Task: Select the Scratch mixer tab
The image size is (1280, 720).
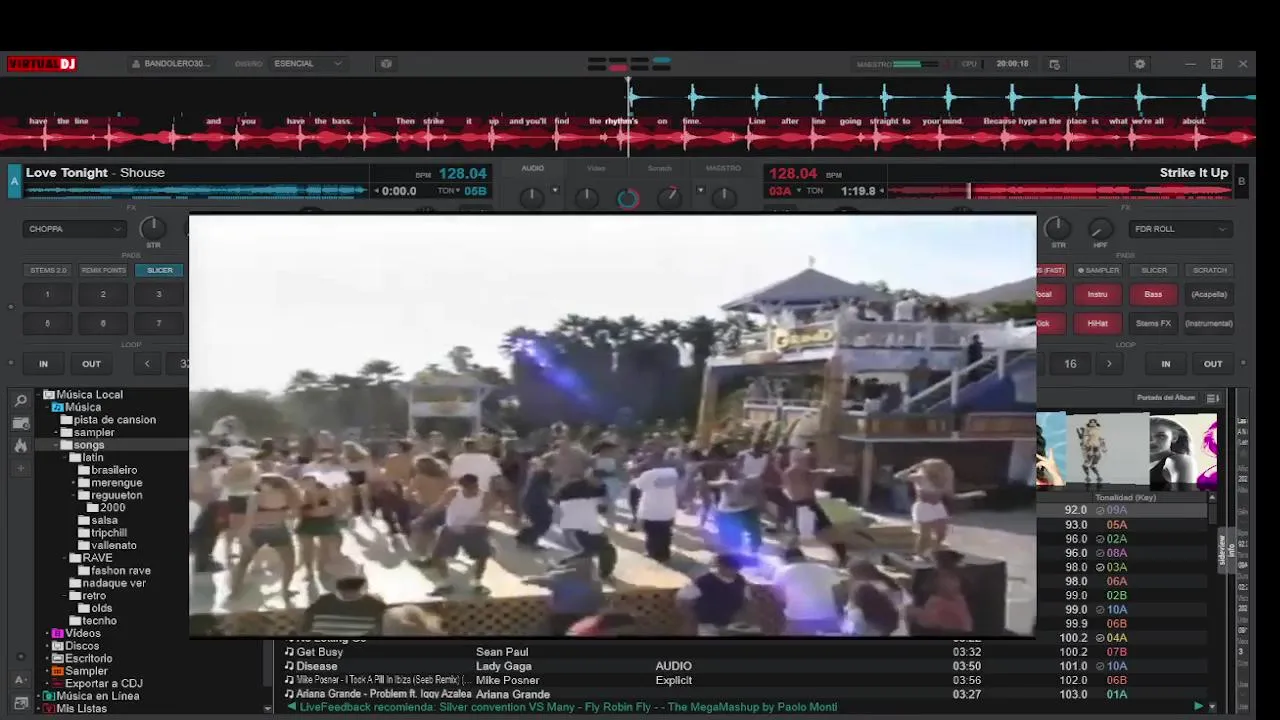Action: click(x=660, y=168)
